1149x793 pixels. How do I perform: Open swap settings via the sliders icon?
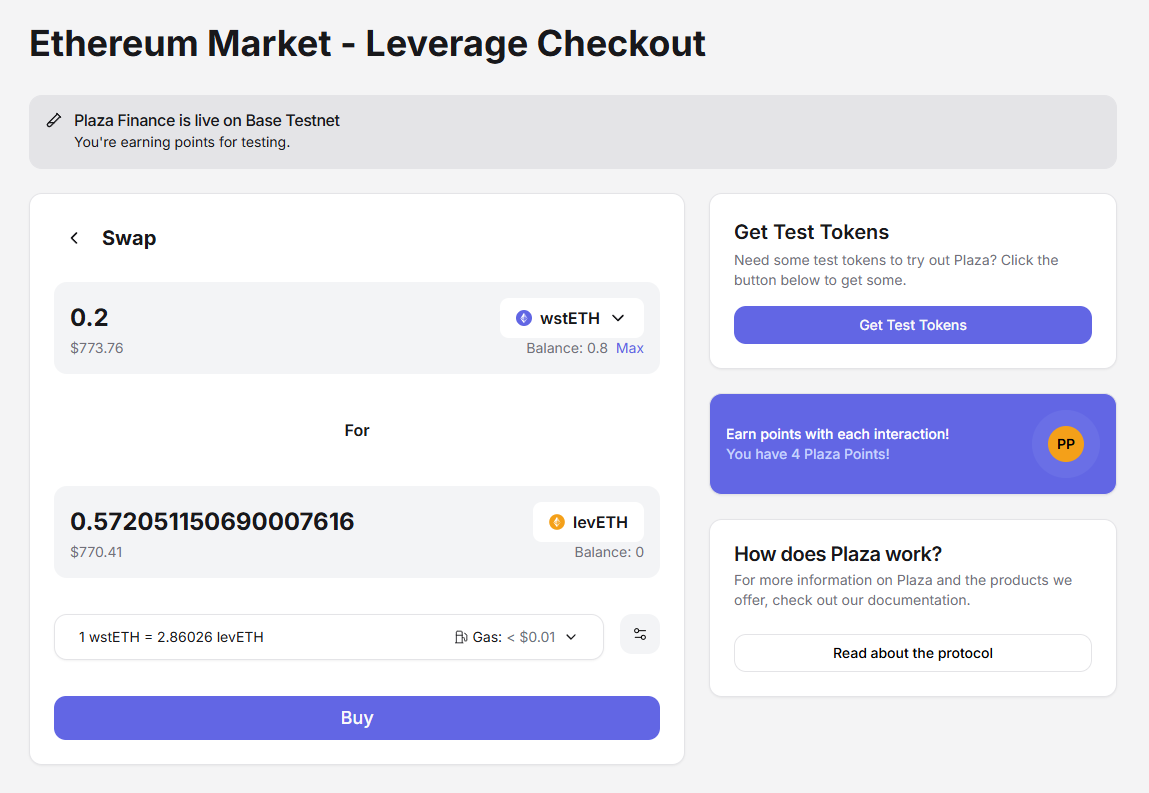pyautogui.click(x=640, y=634)
